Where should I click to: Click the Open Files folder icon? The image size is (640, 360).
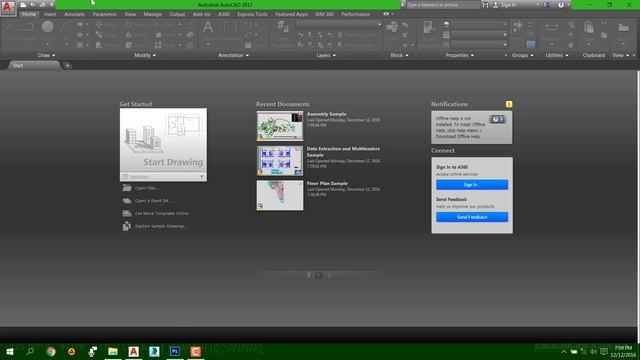coord(127,188)
